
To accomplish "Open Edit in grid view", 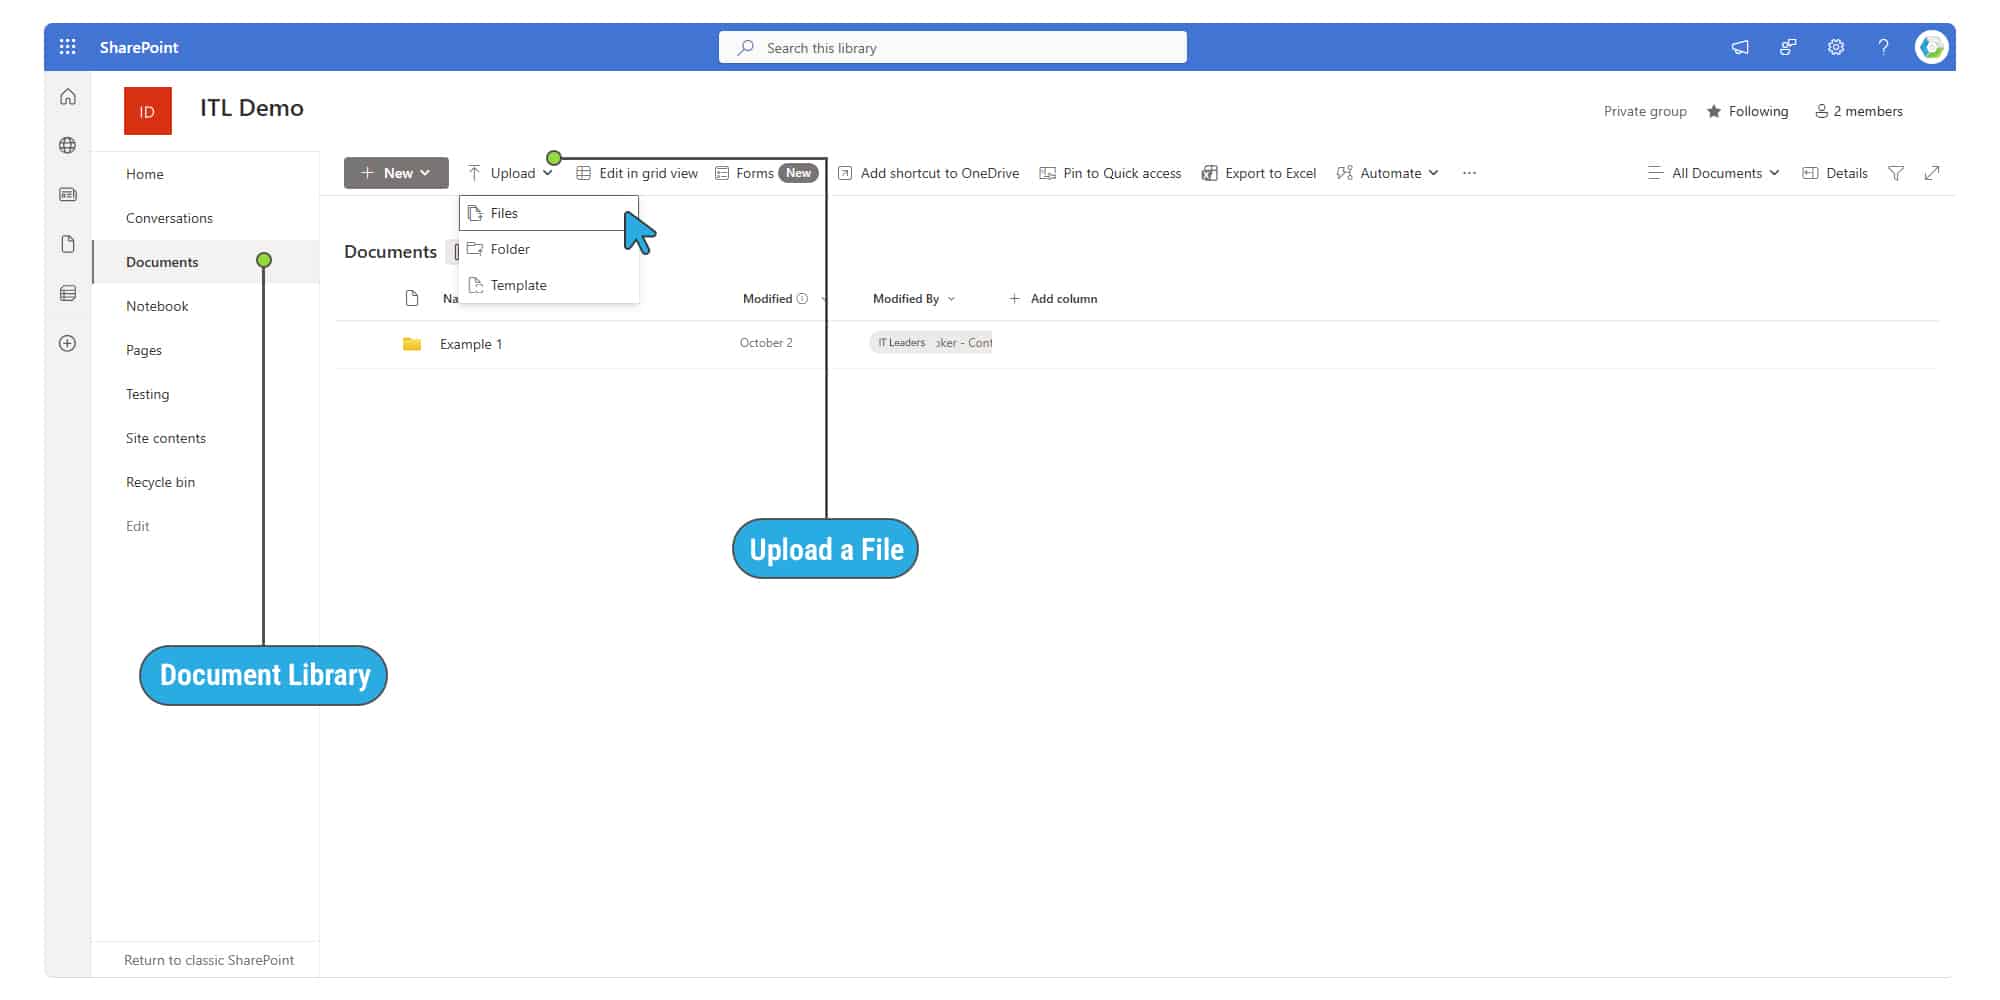I will coord(637,172).
